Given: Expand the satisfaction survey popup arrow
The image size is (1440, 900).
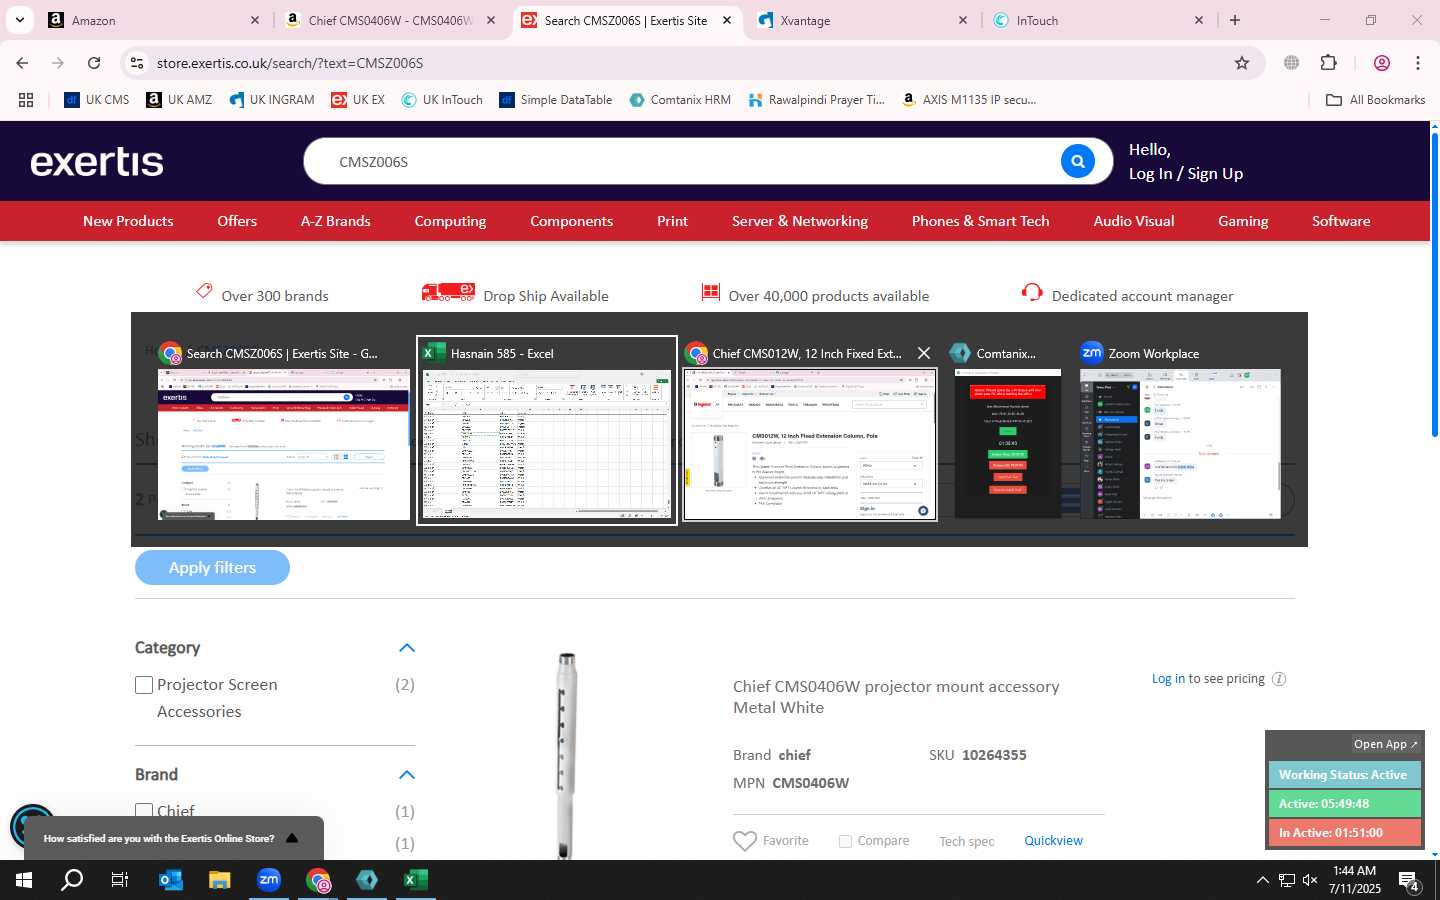Looking at the screenshot, I should [x=292, y=838].
